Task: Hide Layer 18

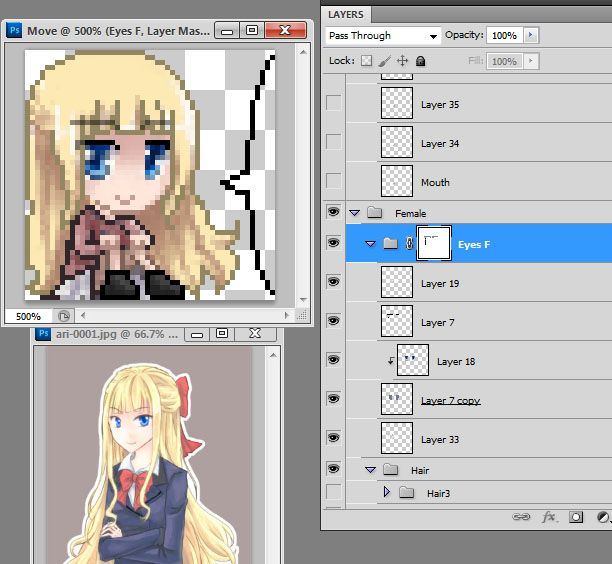Action: [x=333, y=359]
